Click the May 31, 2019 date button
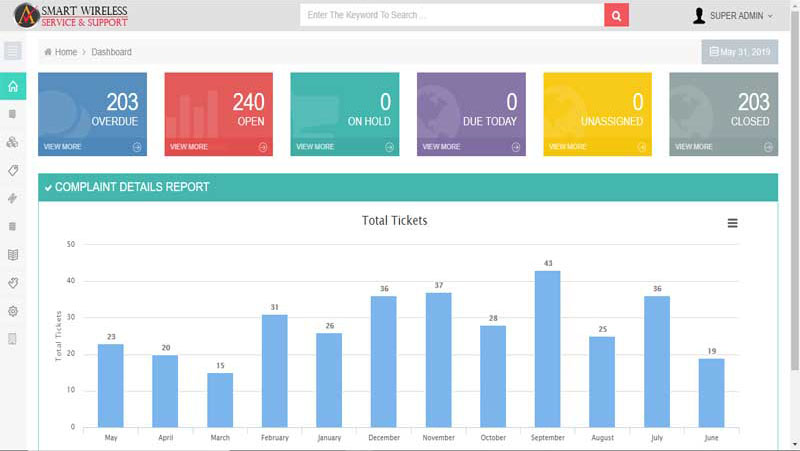 pyautogui.click(x=739, y=52)
